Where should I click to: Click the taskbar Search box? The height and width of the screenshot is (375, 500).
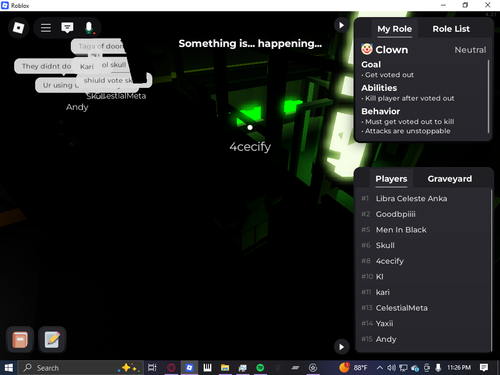(x=80, y=368)
